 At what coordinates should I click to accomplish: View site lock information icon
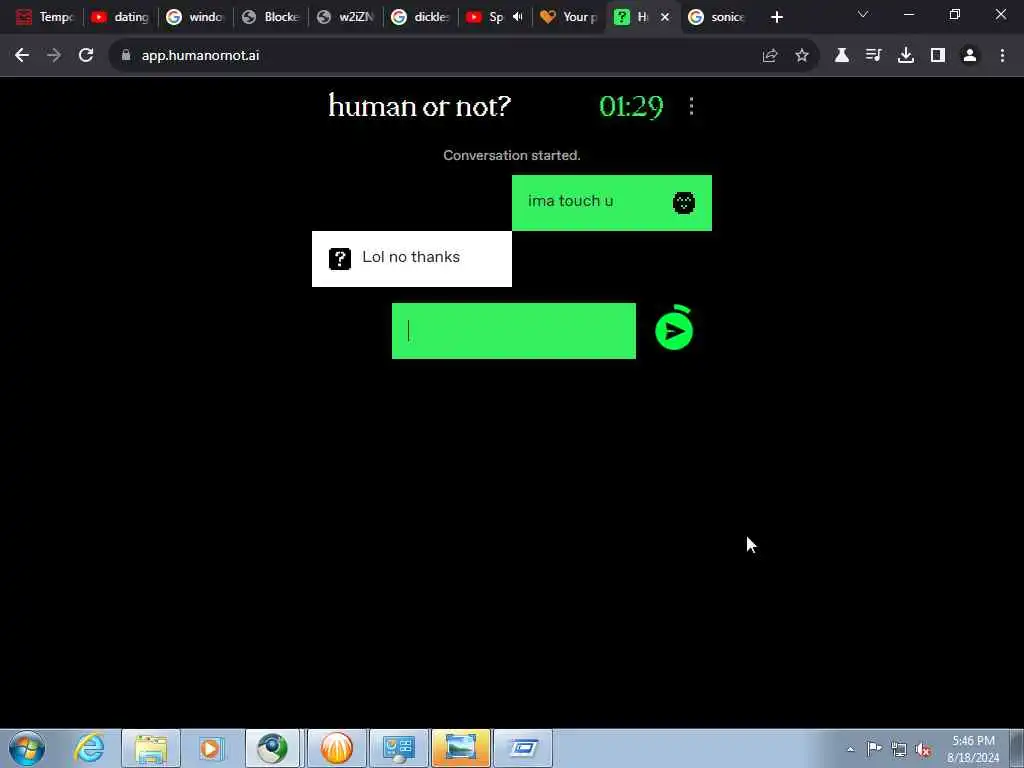click(126, 56)
